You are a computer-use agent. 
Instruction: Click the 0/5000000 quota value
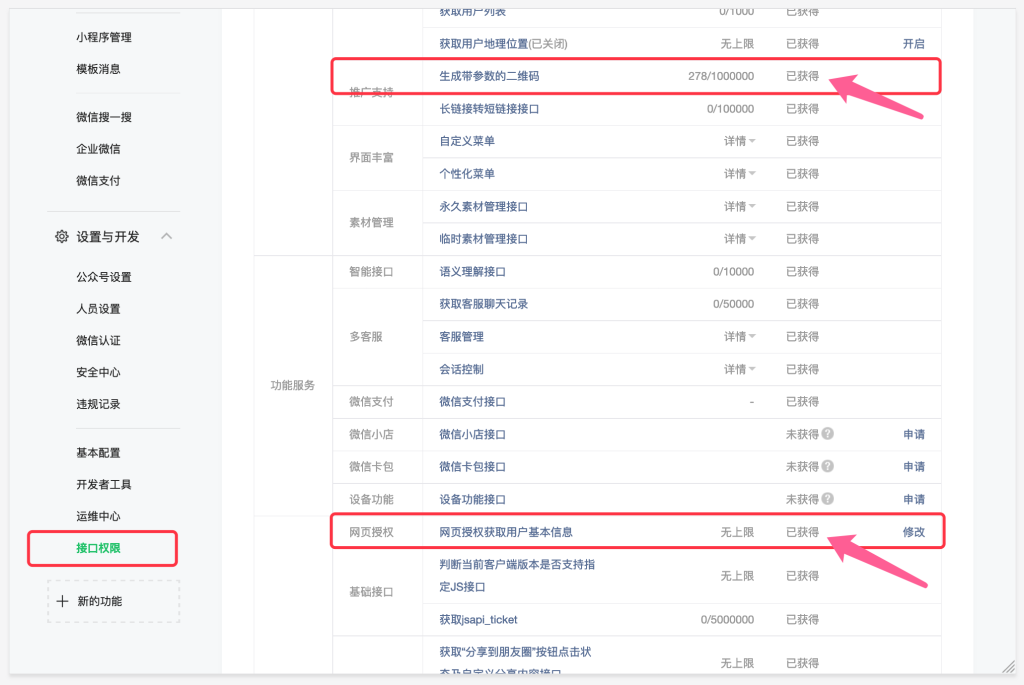coord(727,619)
